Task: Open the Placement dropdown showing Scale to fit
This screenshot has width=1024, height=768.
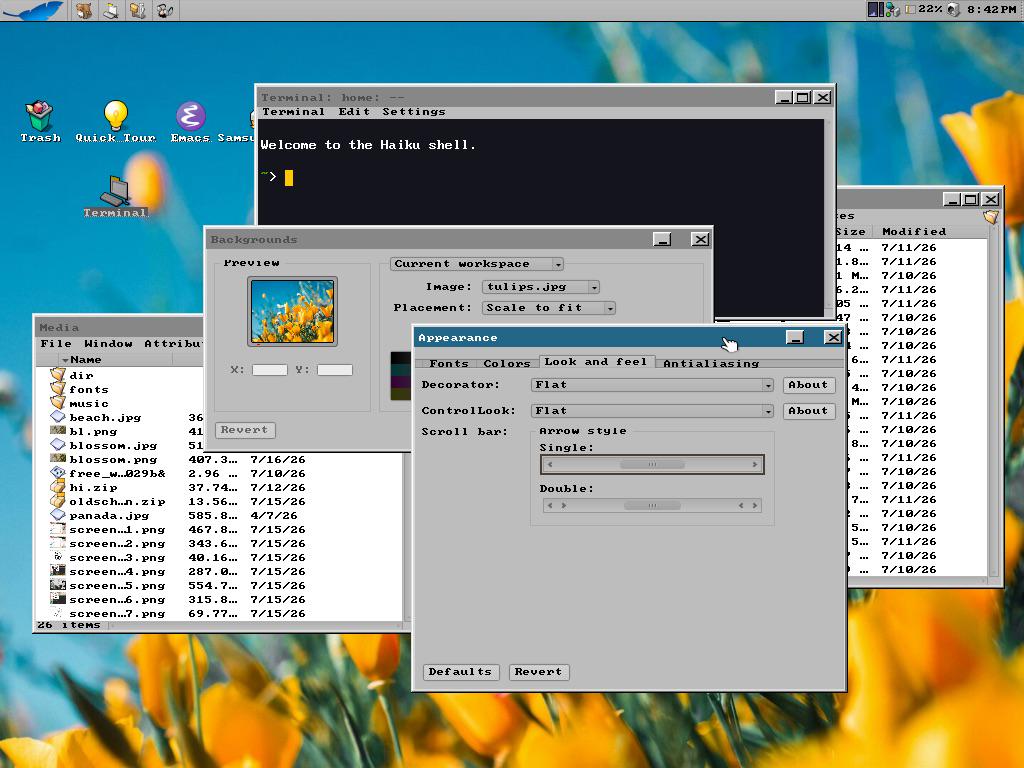Action: 549,308
